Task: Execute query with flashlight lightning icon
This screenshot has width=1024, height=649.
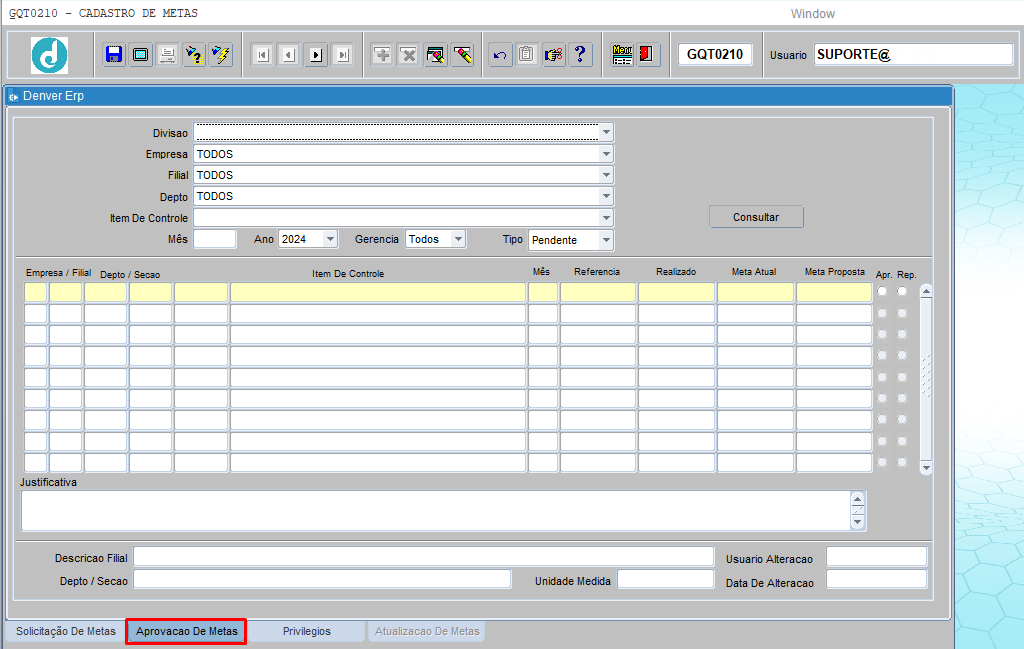Action: pyautogui.click(x=221, y=55)
